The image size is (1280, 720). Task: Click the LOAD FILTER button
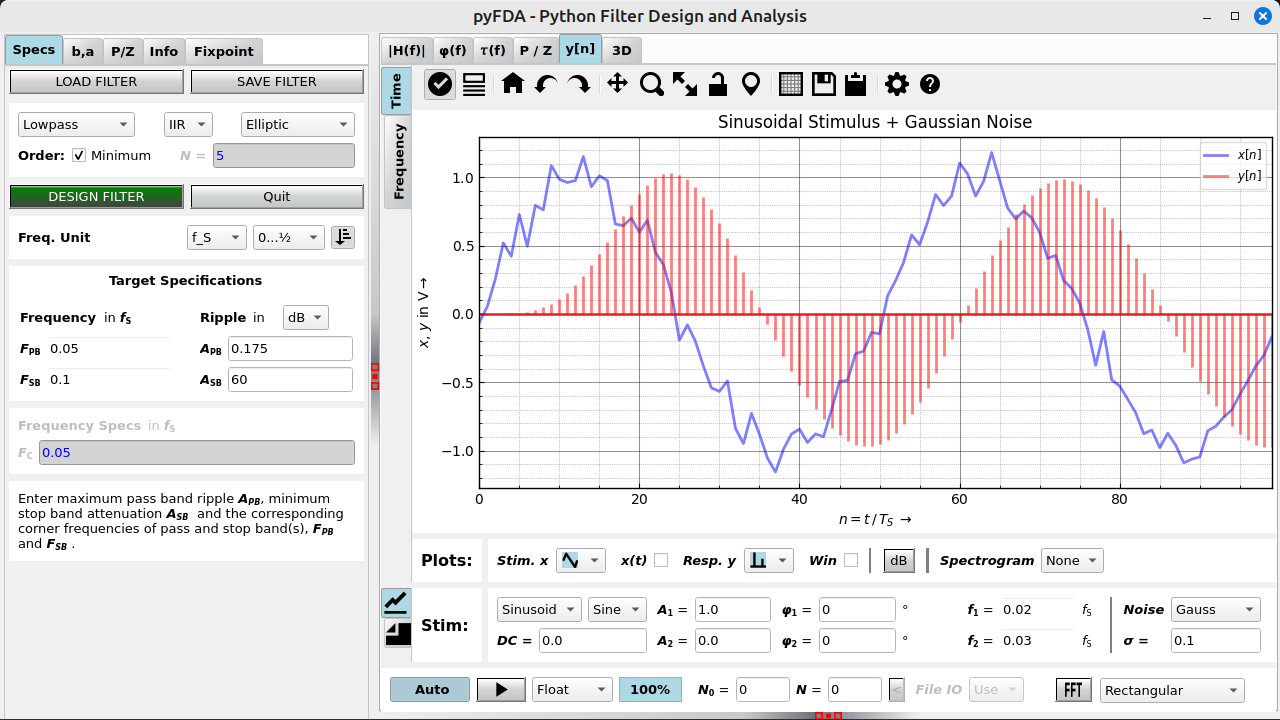click(x=97, y=82)
